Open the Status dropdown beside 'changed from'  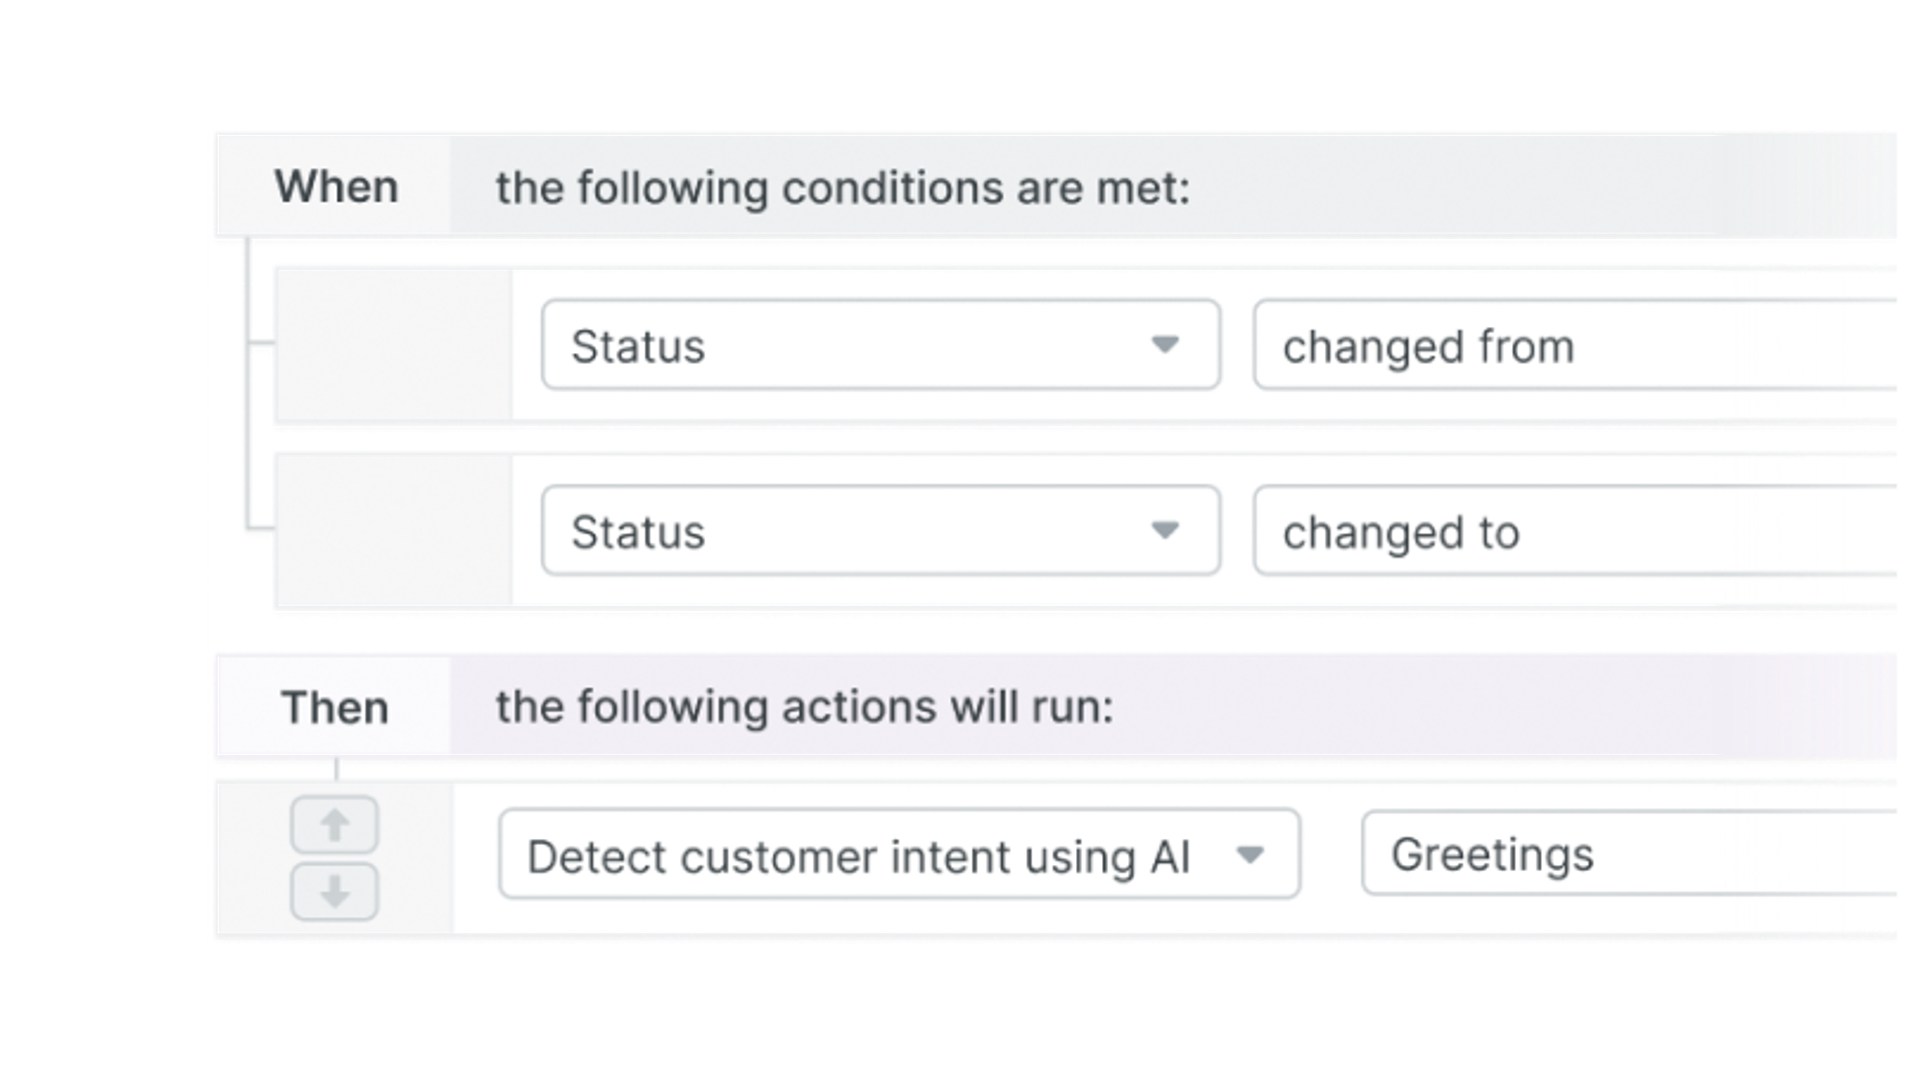(x=880, y=345)
